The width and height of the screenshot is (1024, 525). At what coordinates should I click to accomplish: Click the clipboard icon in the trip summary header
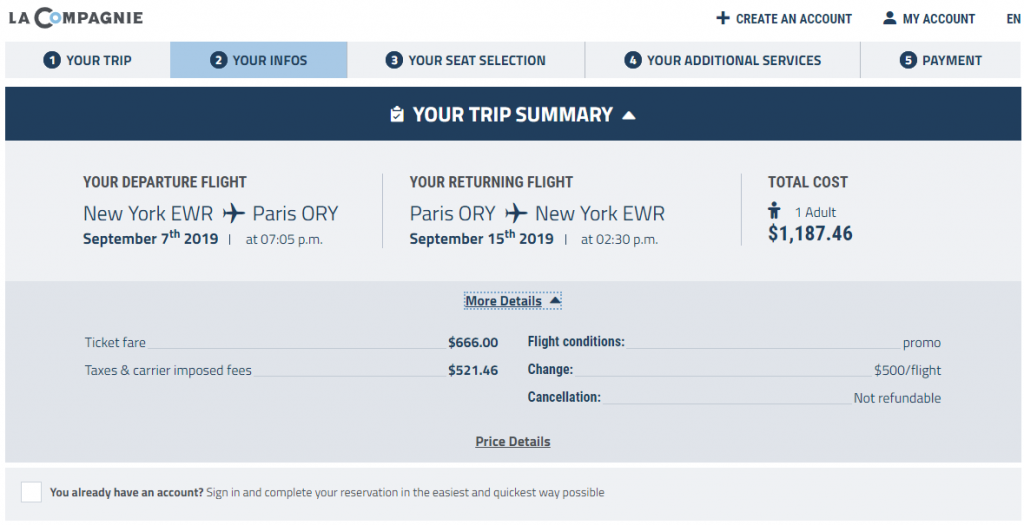(397, 115)
